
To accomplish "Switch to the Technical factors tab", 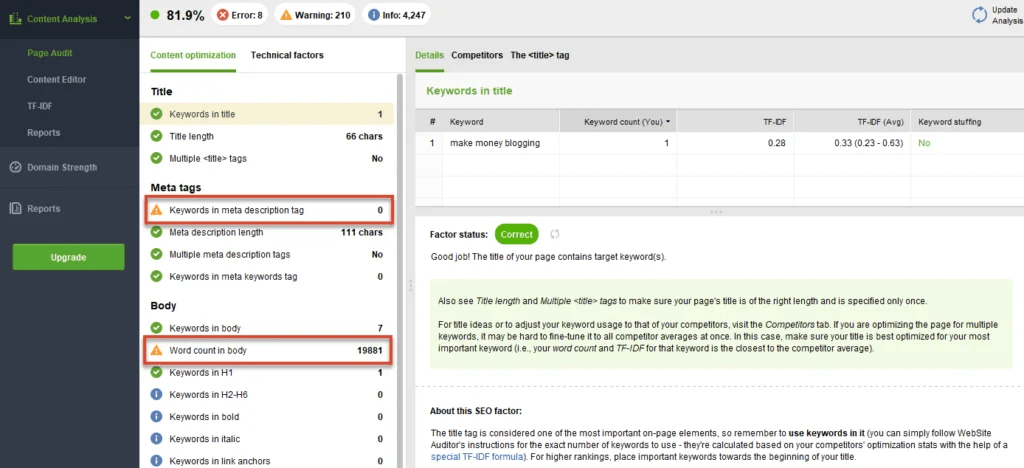I will [x=287, y=55].
